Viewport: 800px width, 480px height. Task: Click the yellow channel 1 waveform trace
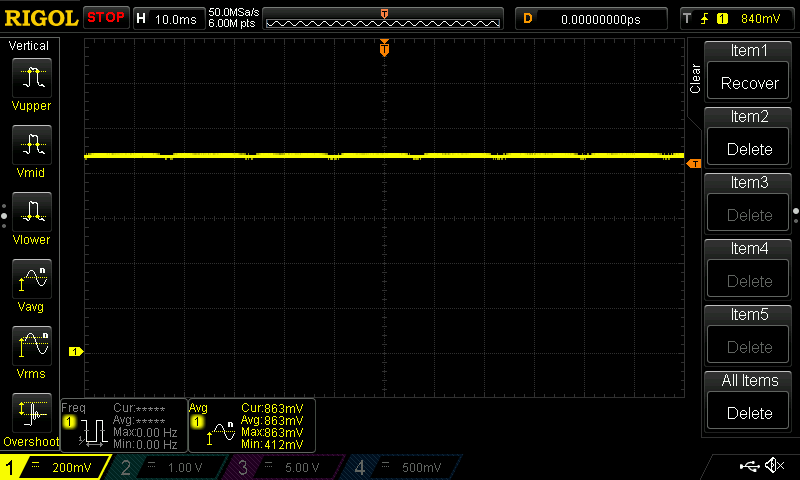pos(384,156)
